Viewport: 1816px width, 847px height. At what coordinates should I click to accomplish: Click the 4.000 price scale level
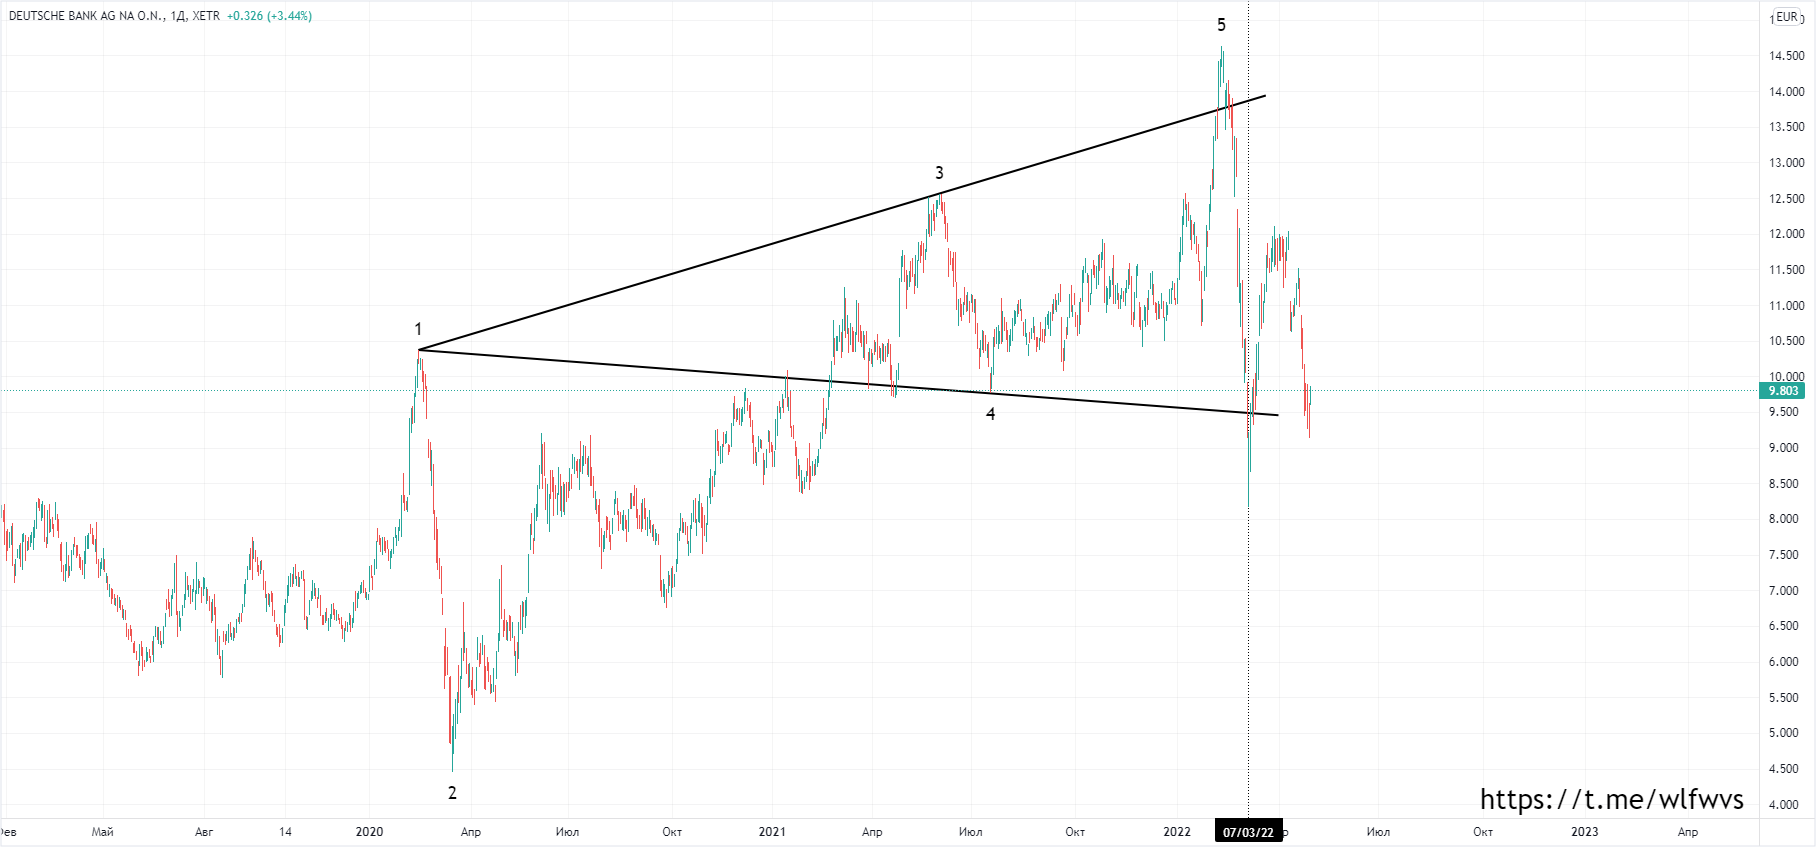point(1786,804)
